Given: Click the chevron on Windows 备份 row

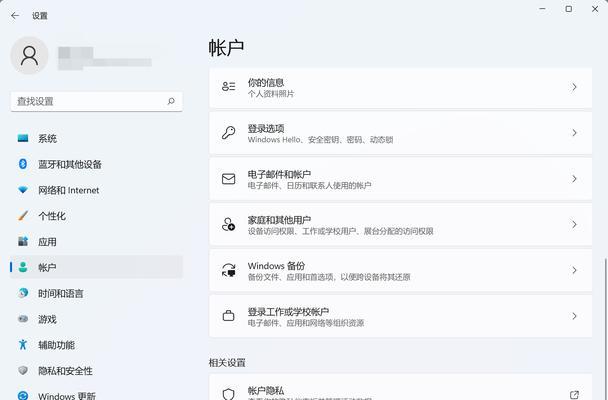Looking at the screenshot, I should click(x=574, y=270).
